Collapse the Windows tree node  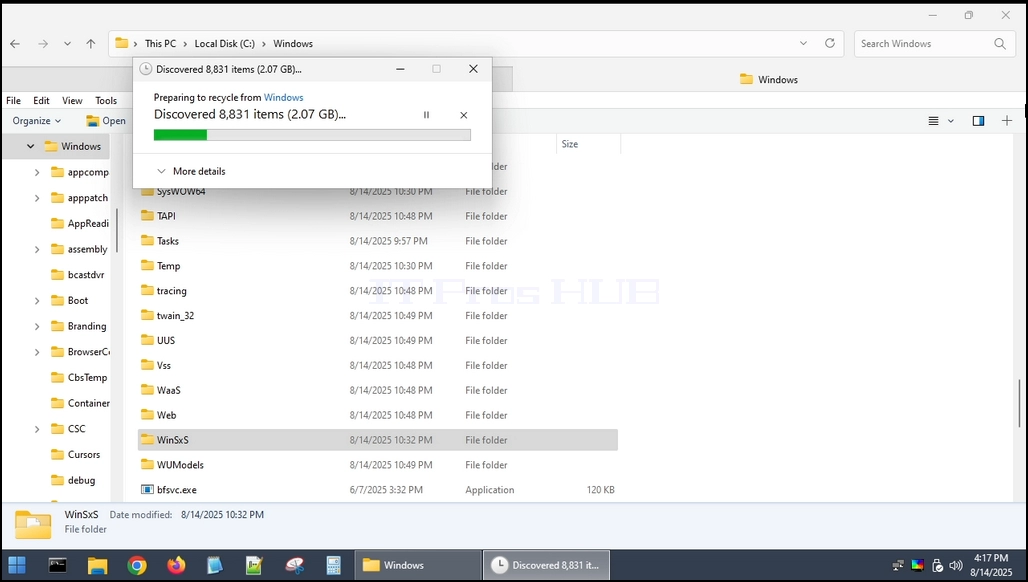point(30,146)
